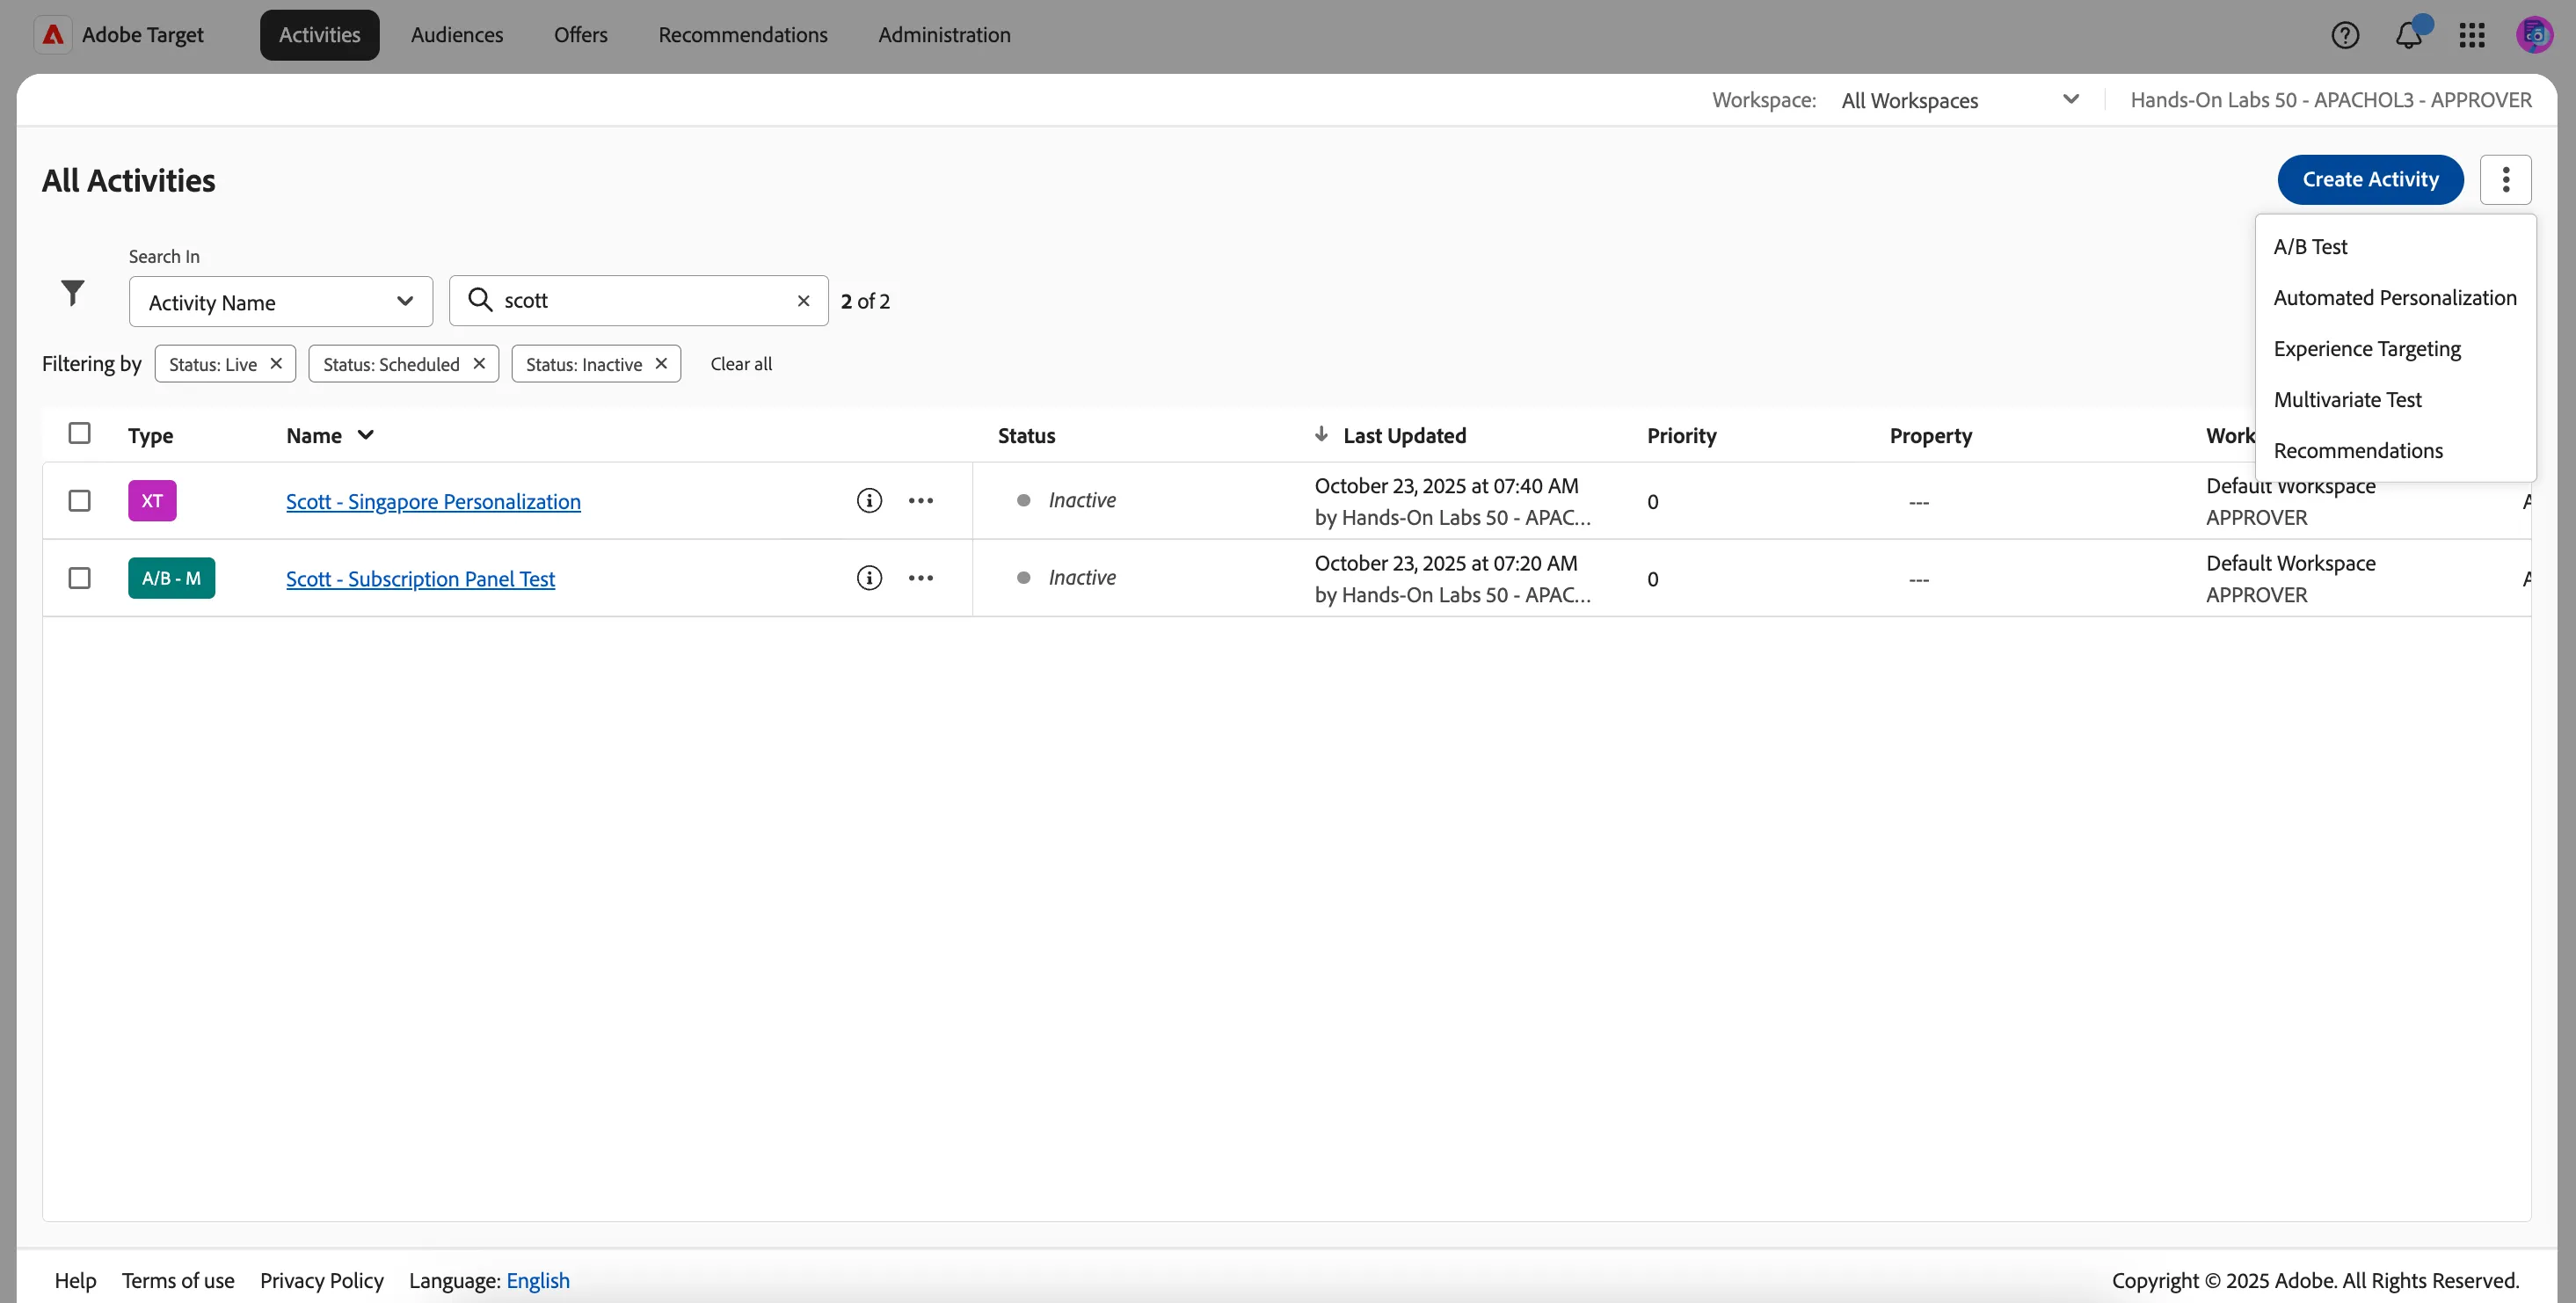Remove the Status: Scheduled filter

click(479, 363)
